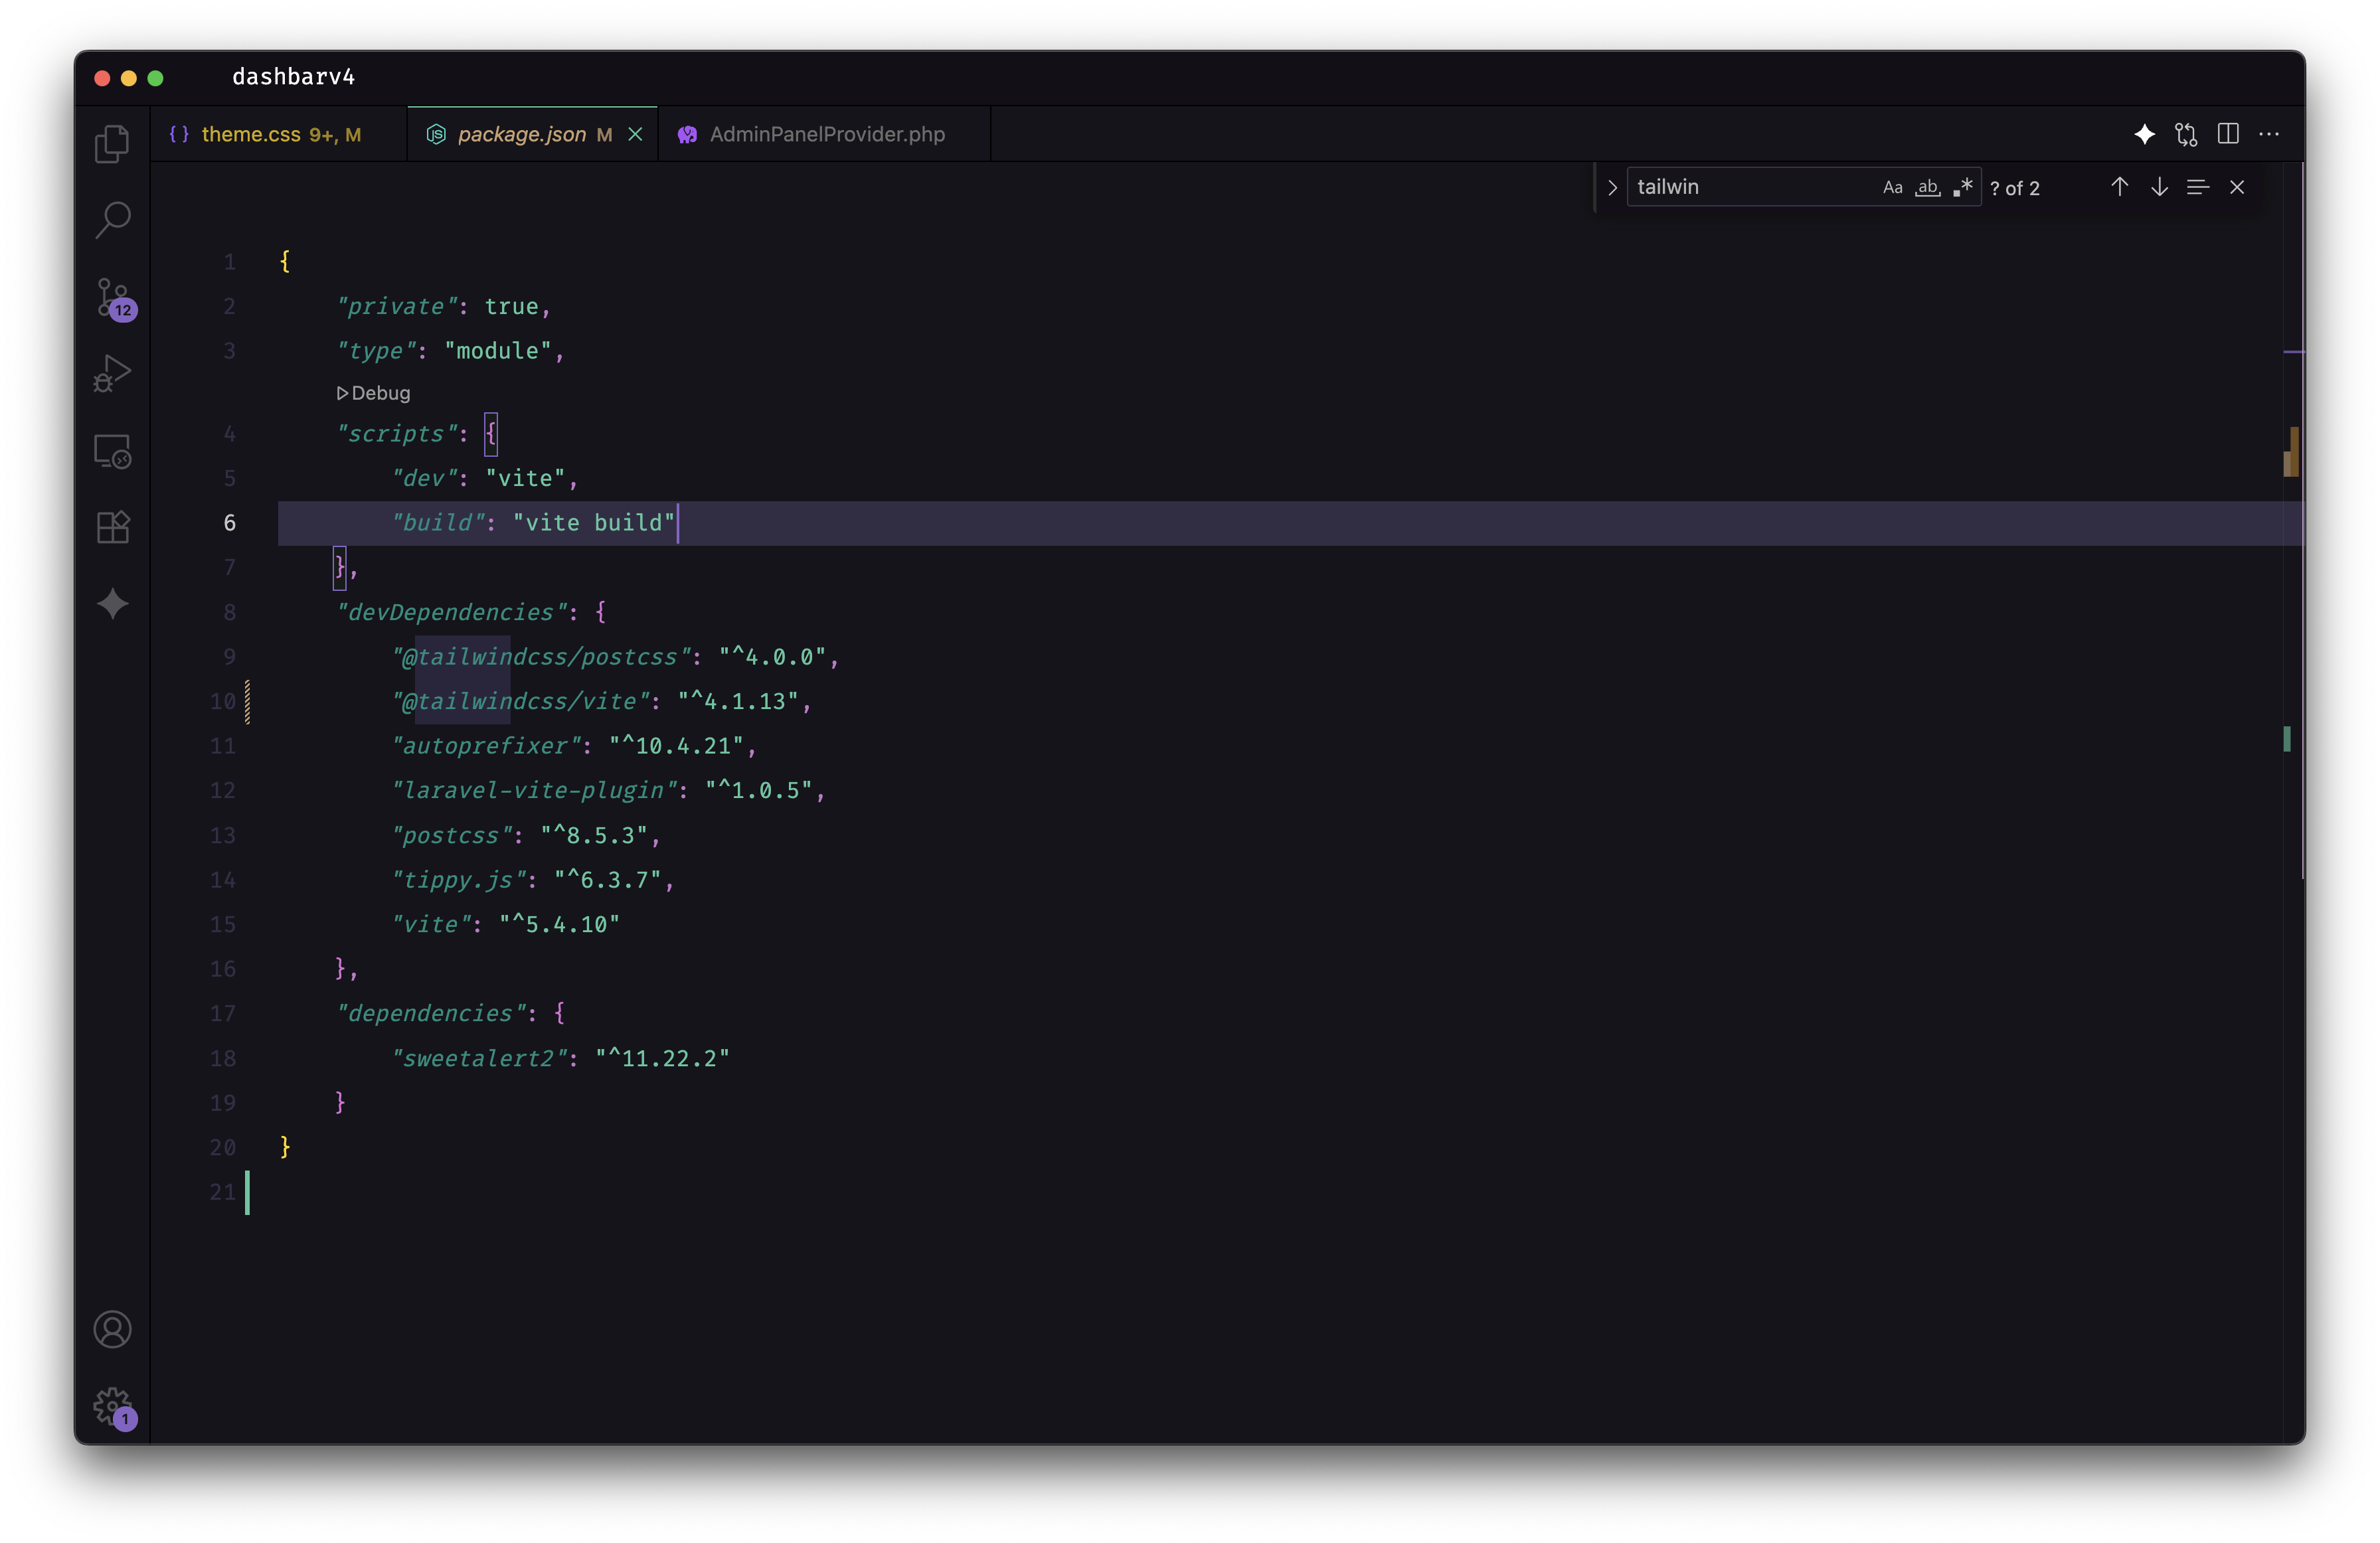The height and width of the screenshot is (1543, 2380).
Task: Open the Explorer view icon
Action: [x=112, y=143]
